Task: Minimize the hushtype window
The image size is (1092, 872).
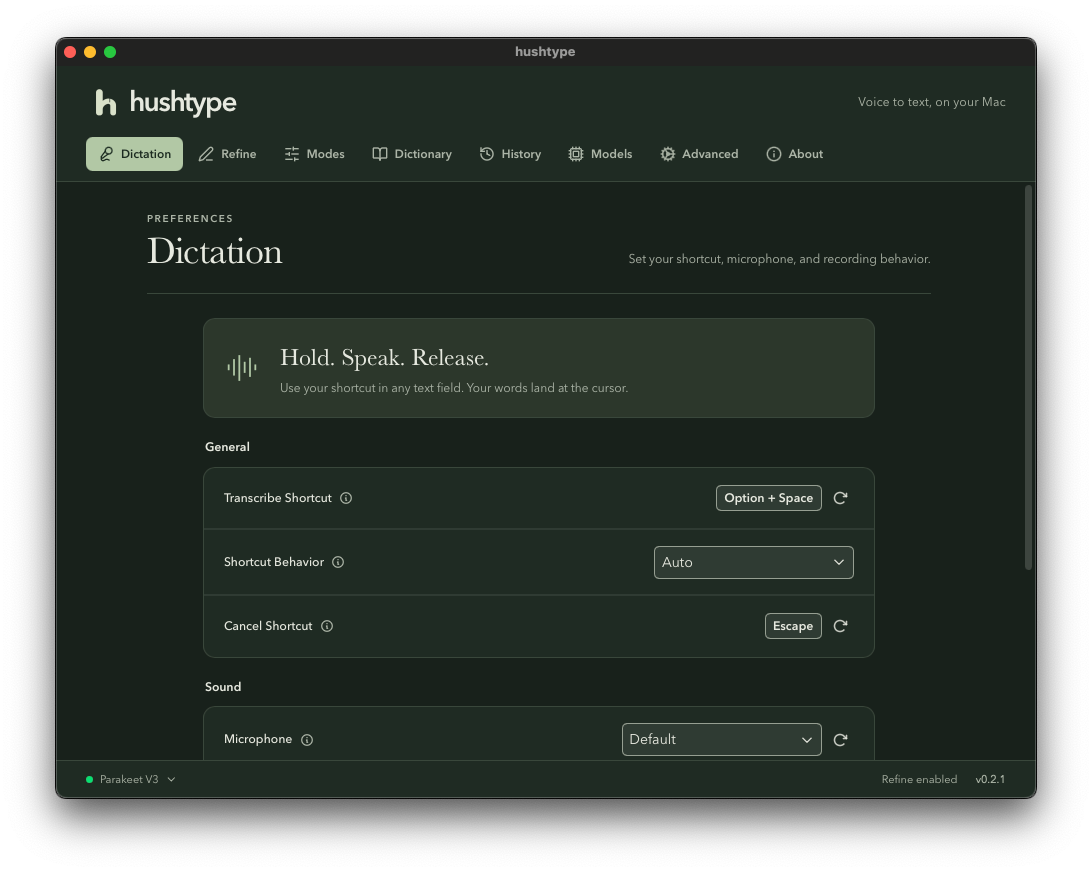Action: (90, 52)
